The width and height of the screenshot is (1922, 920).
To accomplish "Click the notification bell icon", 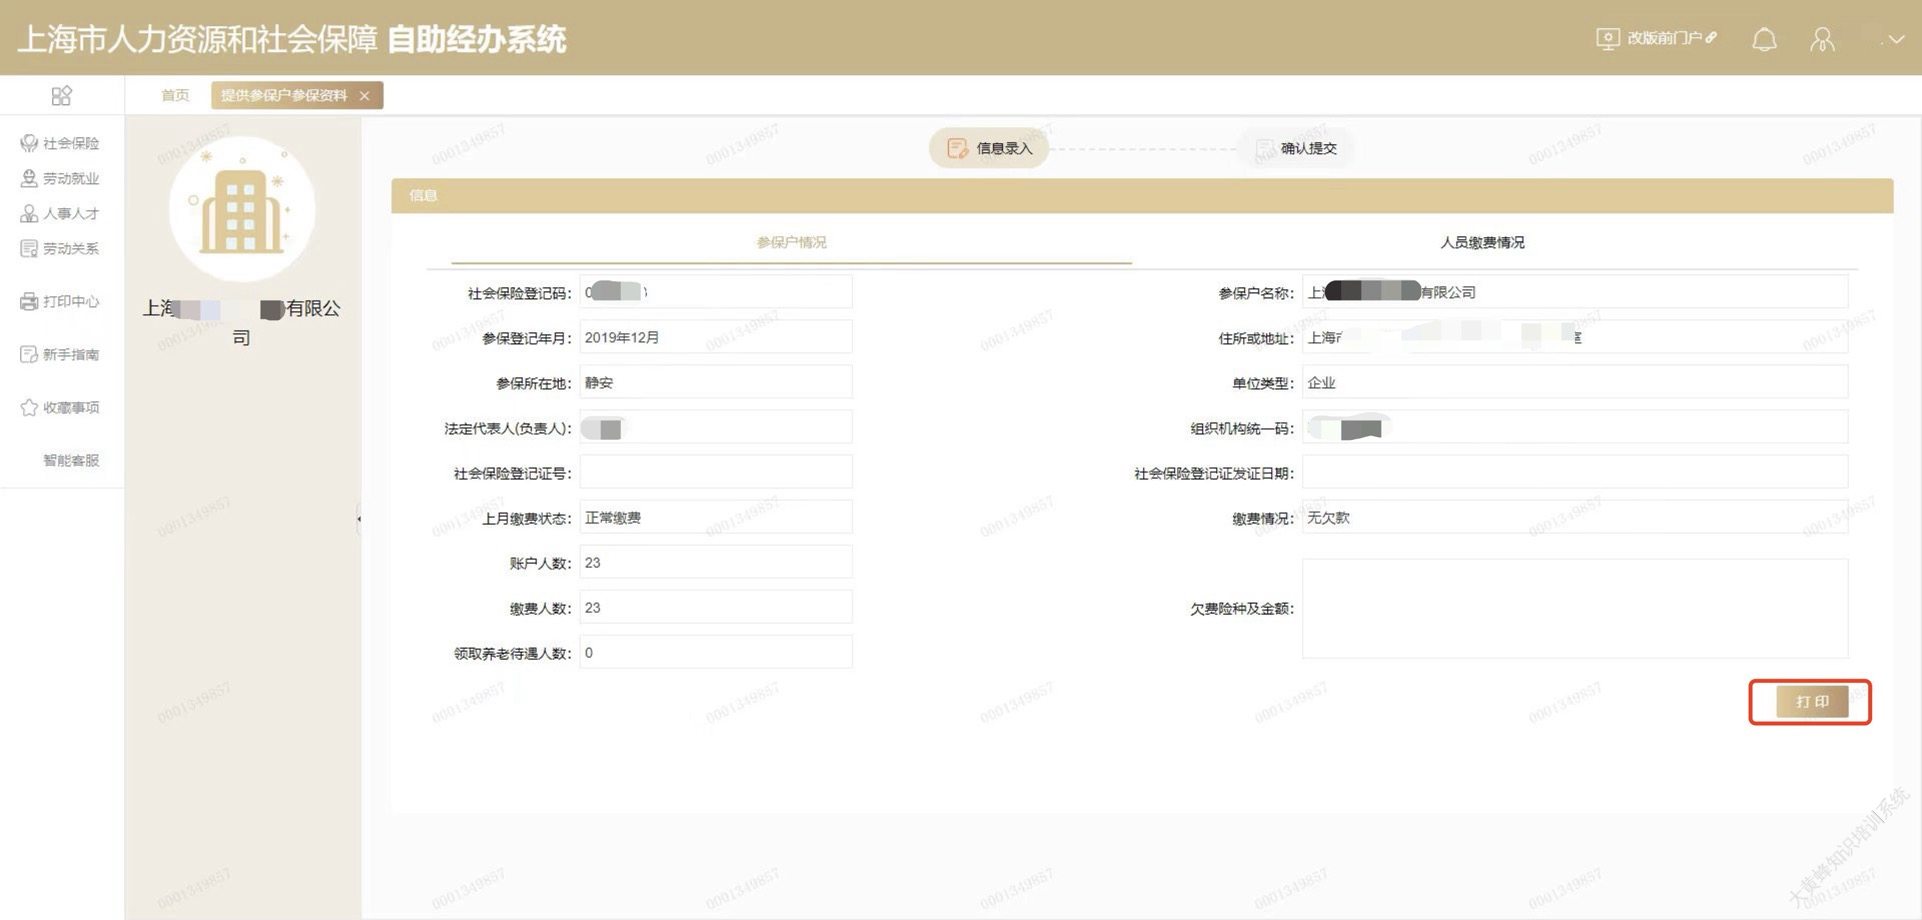I will [1764, 39].
